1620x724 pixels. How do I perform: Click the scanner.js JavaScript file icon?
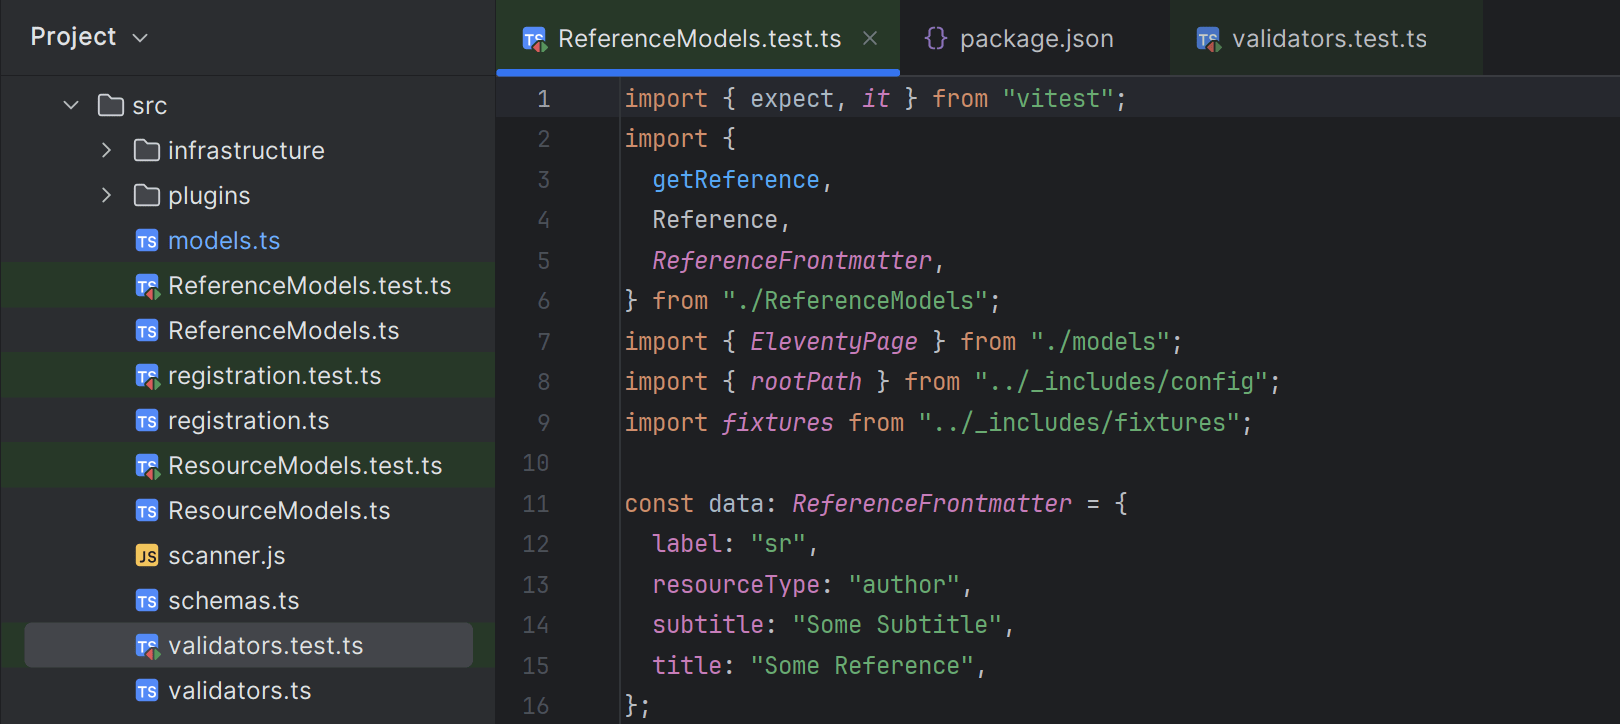(x=147, y=556)
